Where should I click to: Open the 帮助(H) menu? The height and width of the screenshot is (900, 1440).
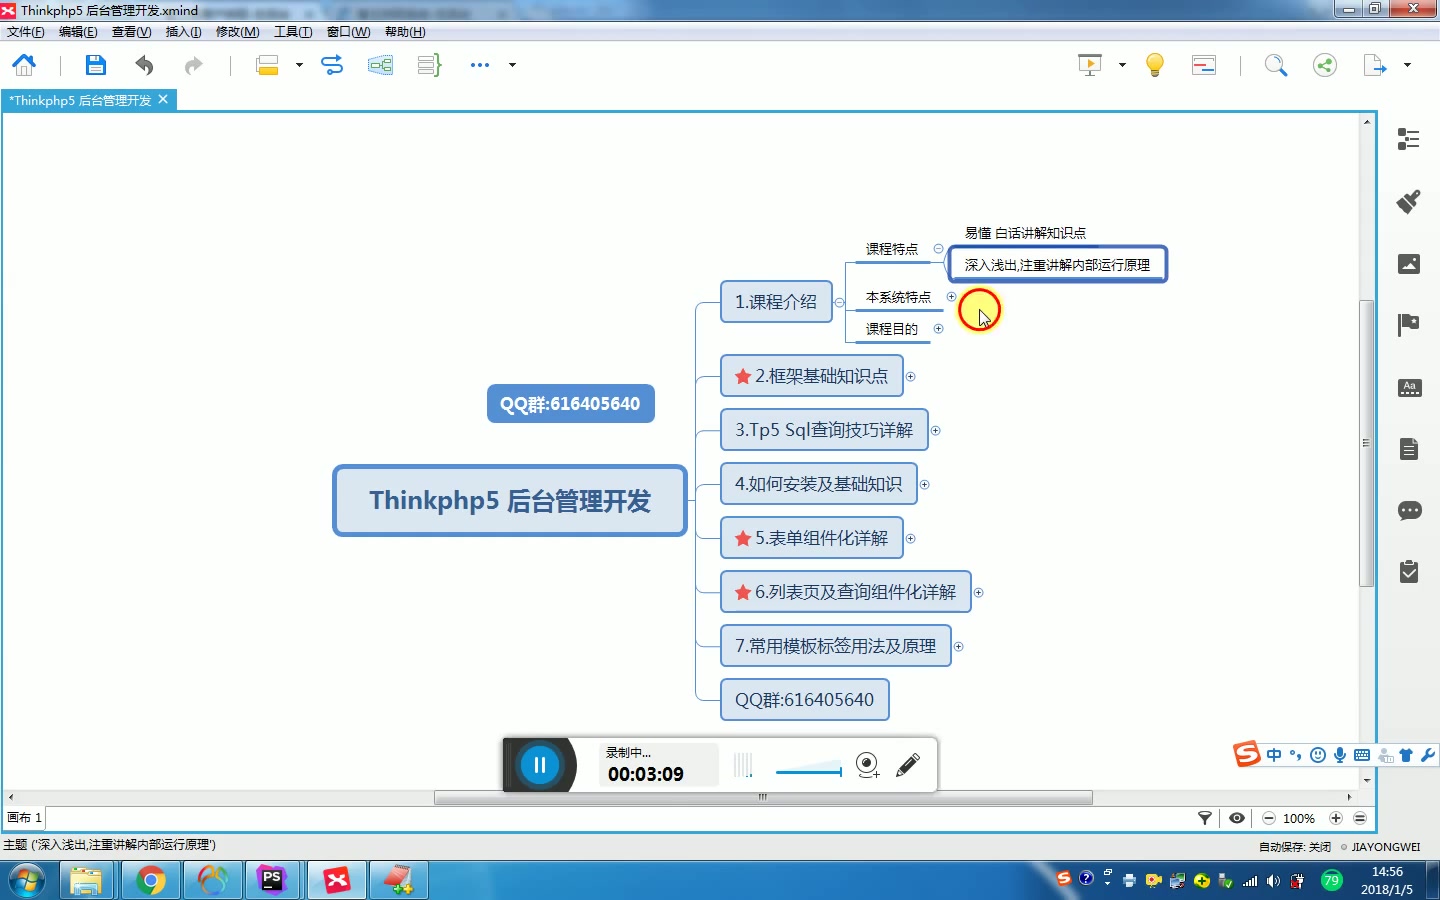point(405,32)
